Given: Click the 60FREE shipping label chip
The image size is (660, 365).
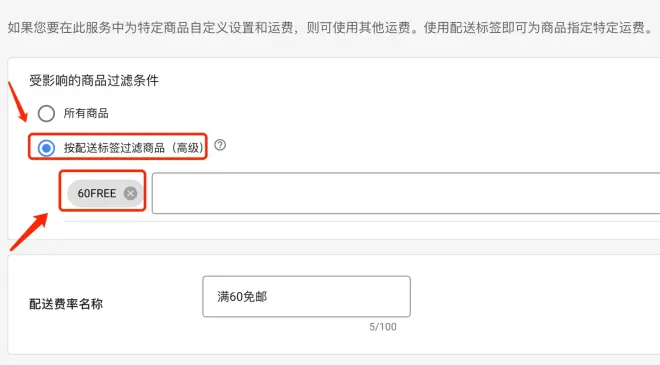Looking at the screenshot, I should (x=105, y=193).
